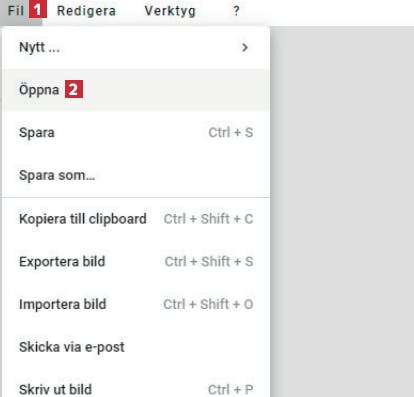The width and height of the screenshot is (414, 397).
Task: Select Importera bild
Action: [x=136, y=304]
